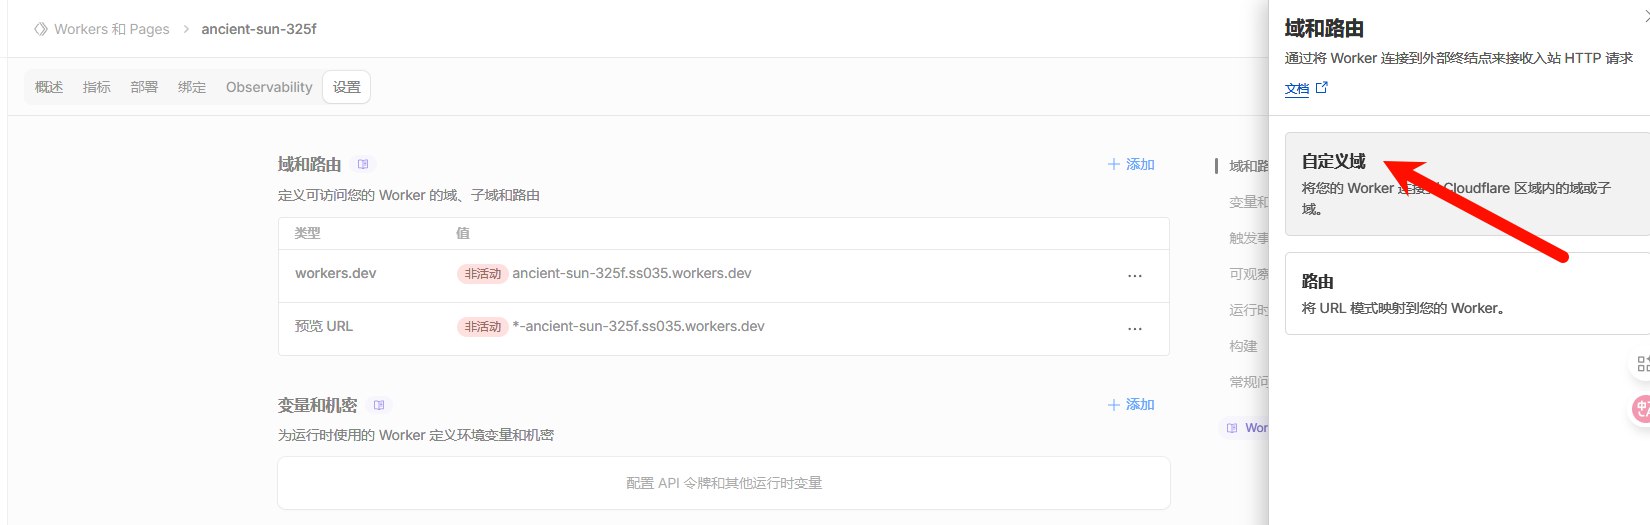The height and width of the screenshot is (525, 1650).
Task: Click 添加 in 变量和机密 section
Action: coord(1131,405)
